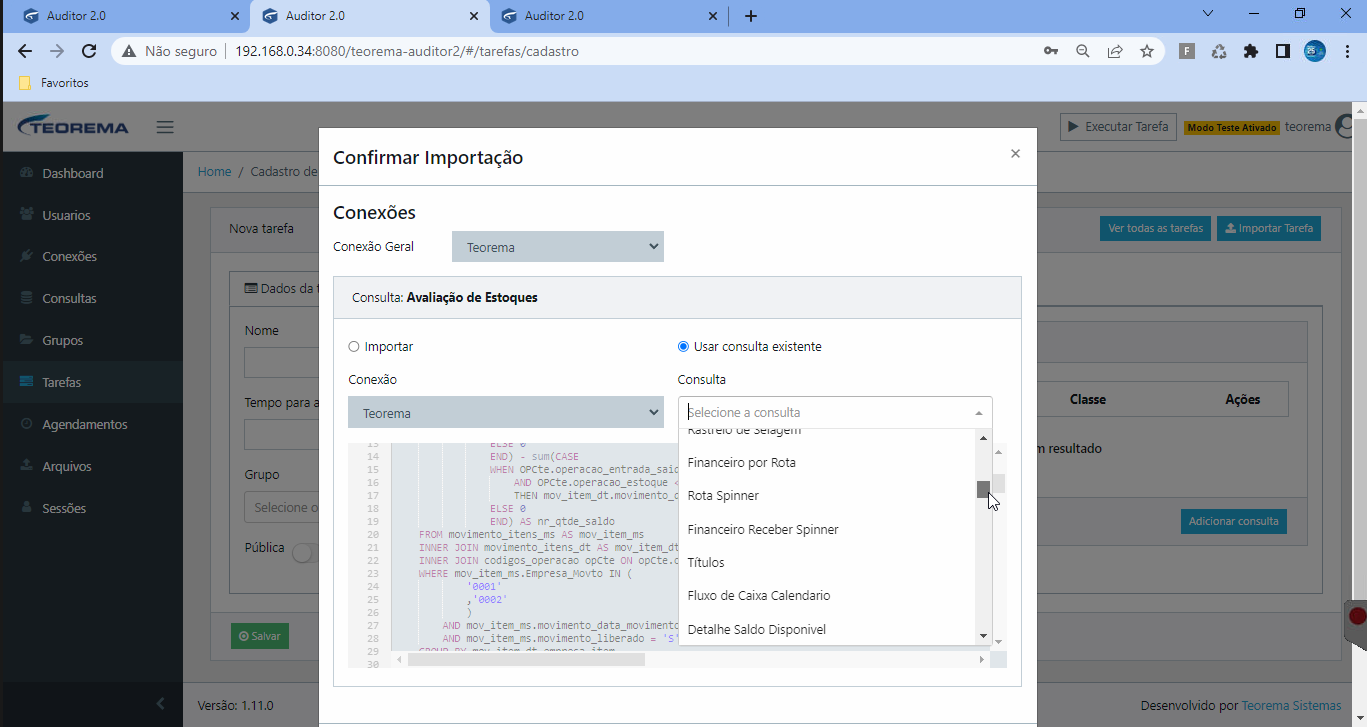Click the Agendamentos clock icon

26,424
